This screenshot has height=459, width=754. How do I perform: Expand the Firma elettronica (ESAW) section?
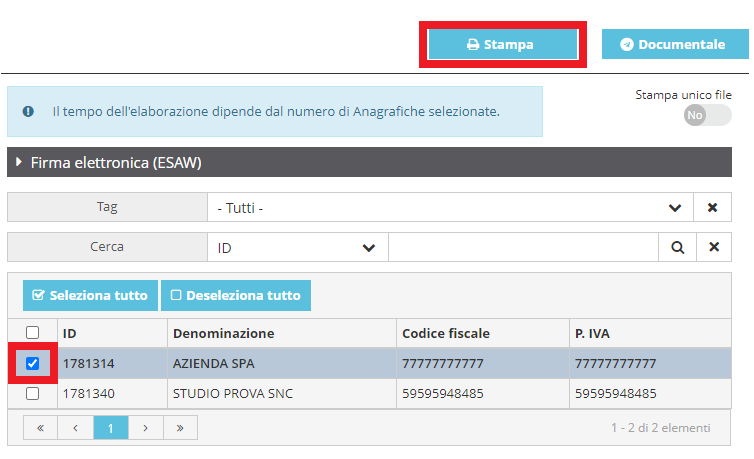(19, 162)
